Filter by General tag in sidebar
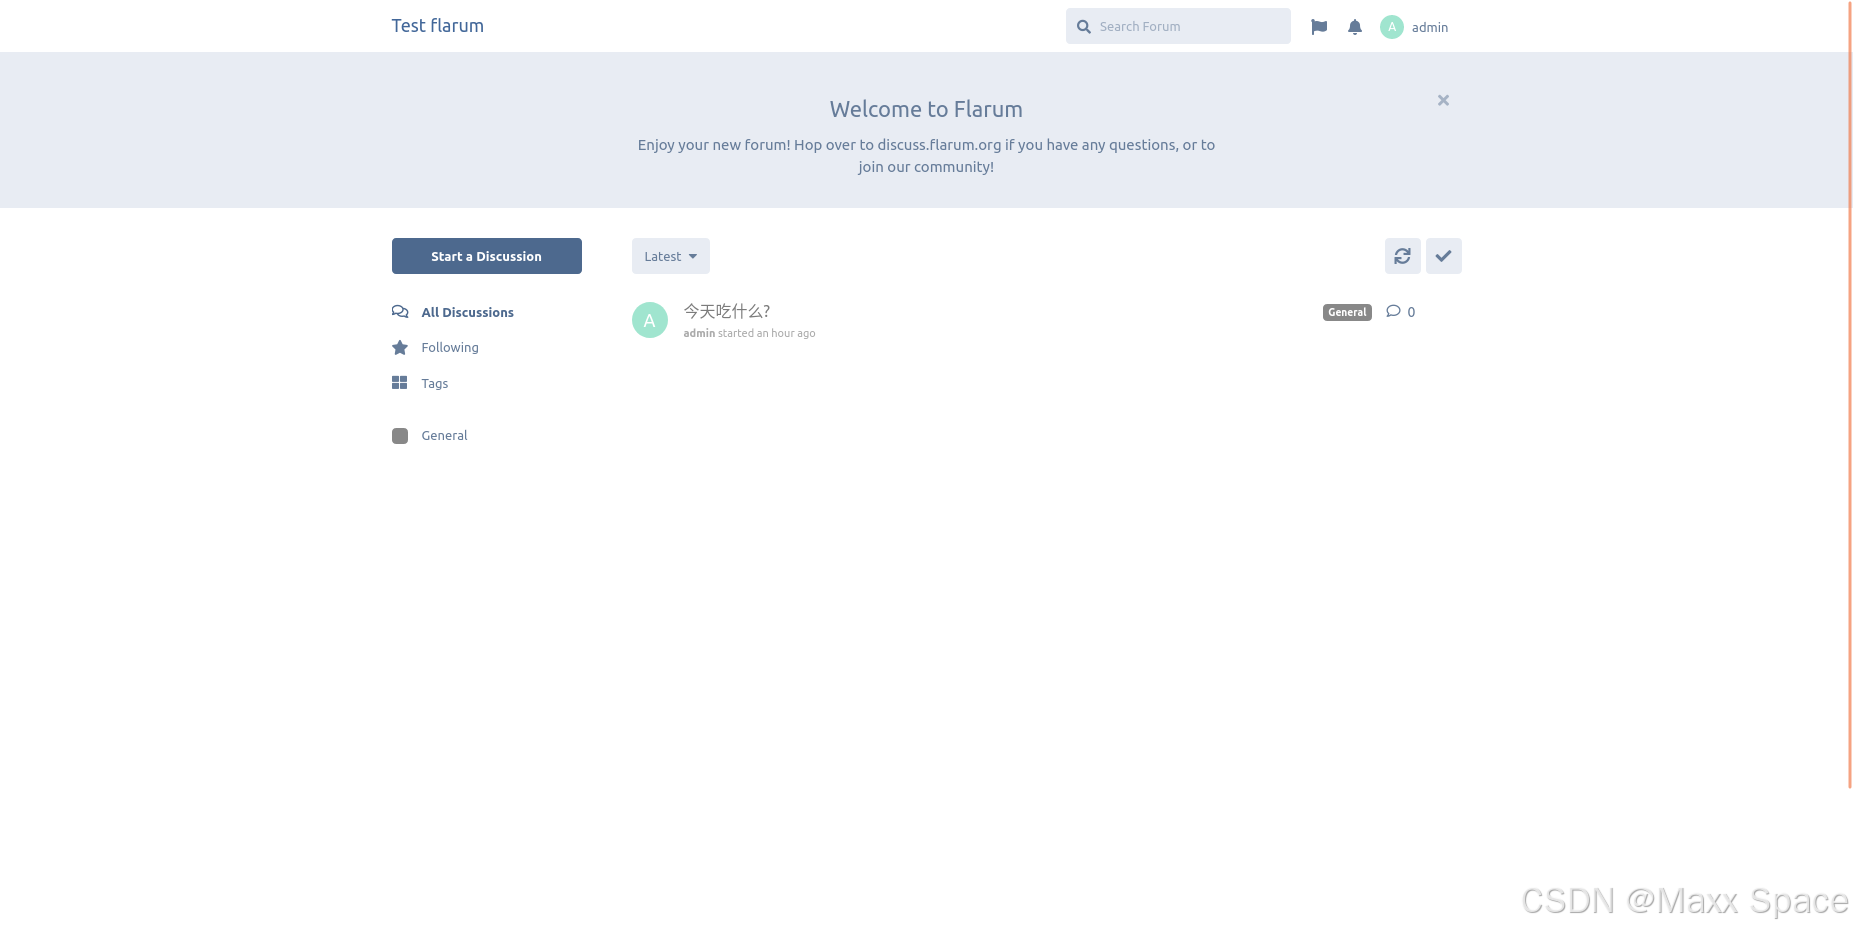 tap(444, 436)
